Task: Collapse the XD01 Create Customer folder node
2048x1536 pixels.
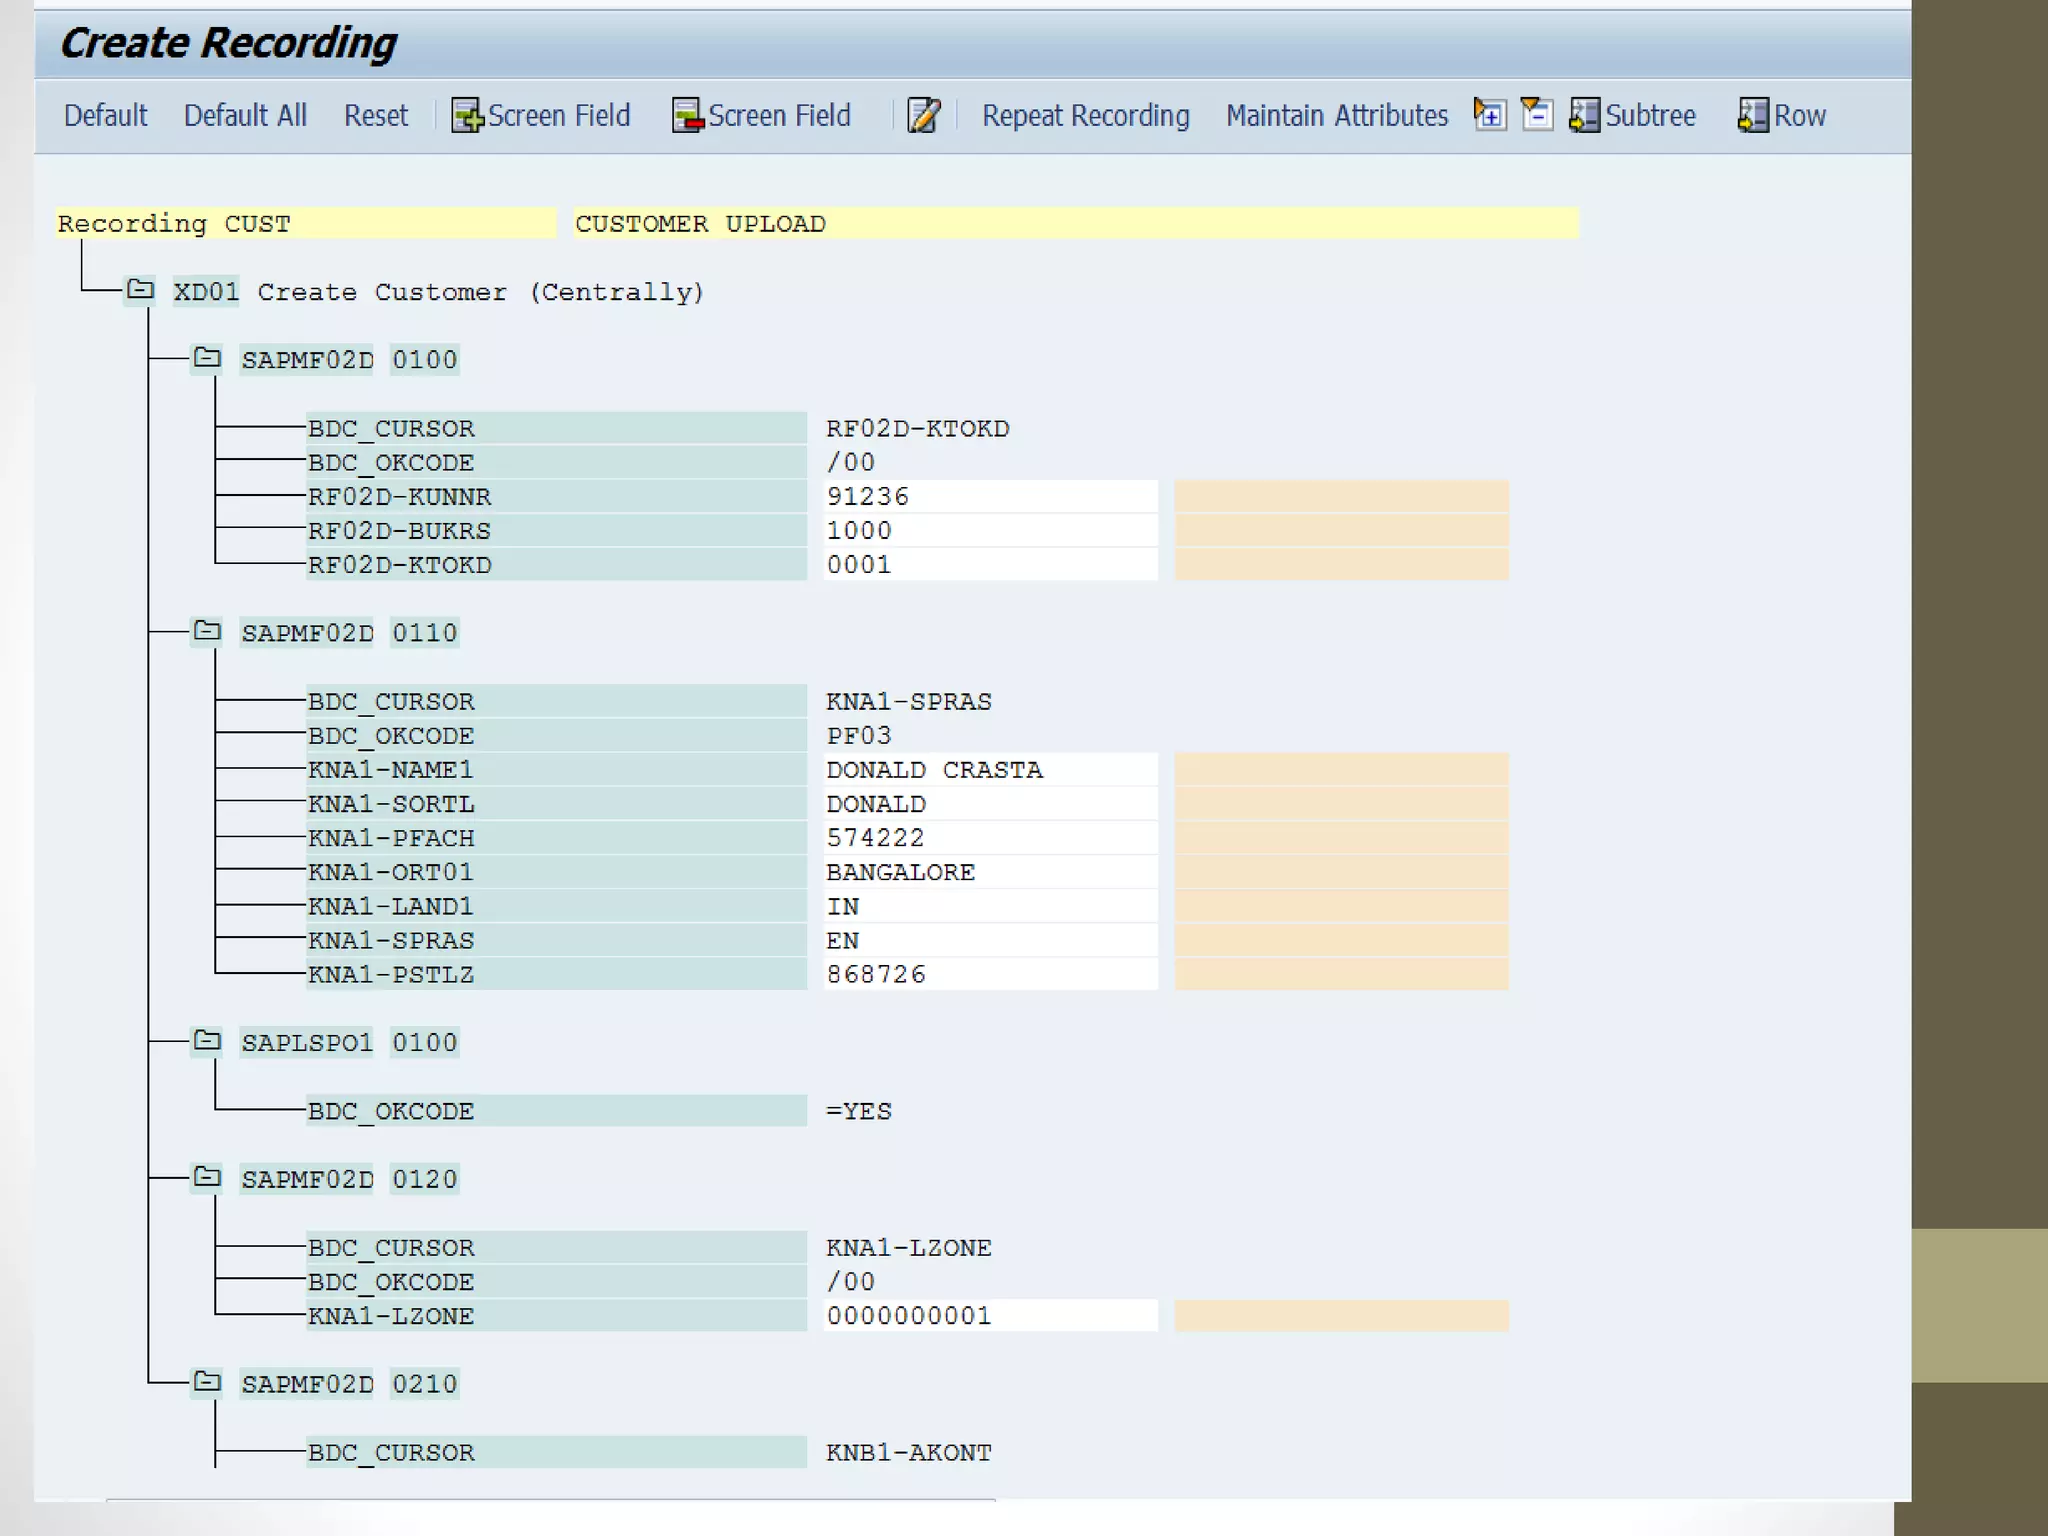Action: tap(140, 291)
